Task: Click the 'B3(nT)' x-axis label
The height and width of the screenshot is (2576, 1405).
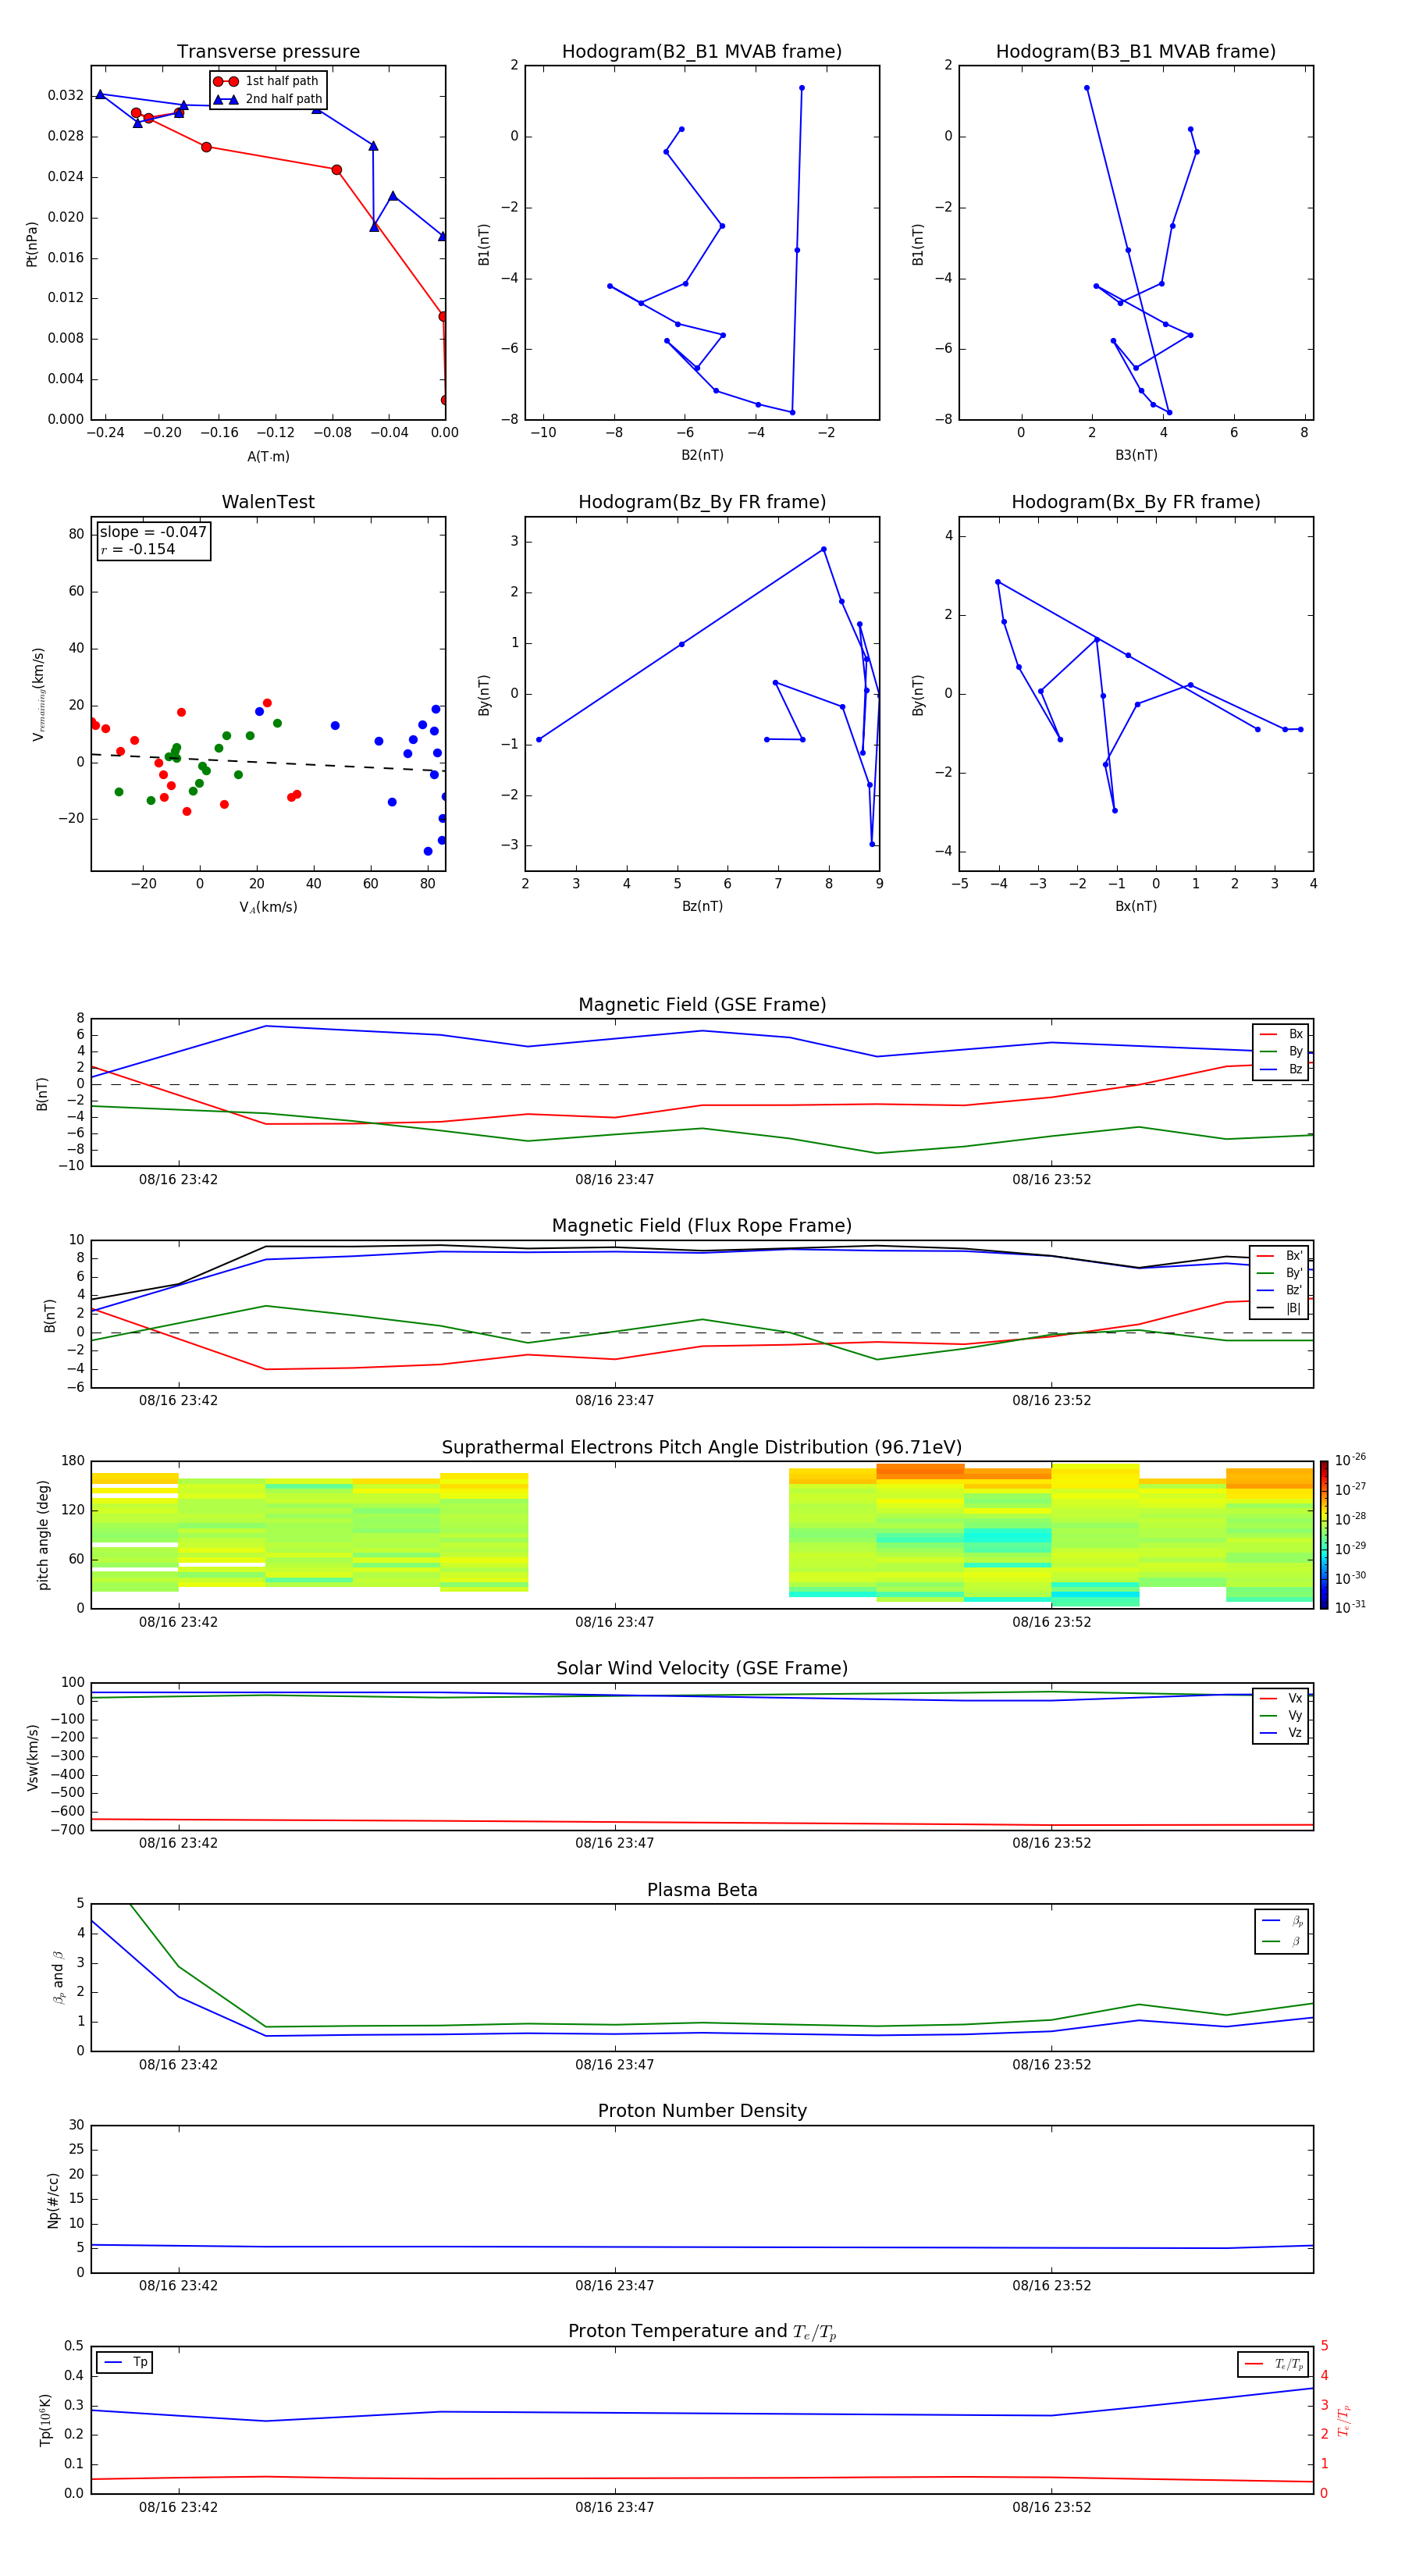Action: click(1136, 455)
